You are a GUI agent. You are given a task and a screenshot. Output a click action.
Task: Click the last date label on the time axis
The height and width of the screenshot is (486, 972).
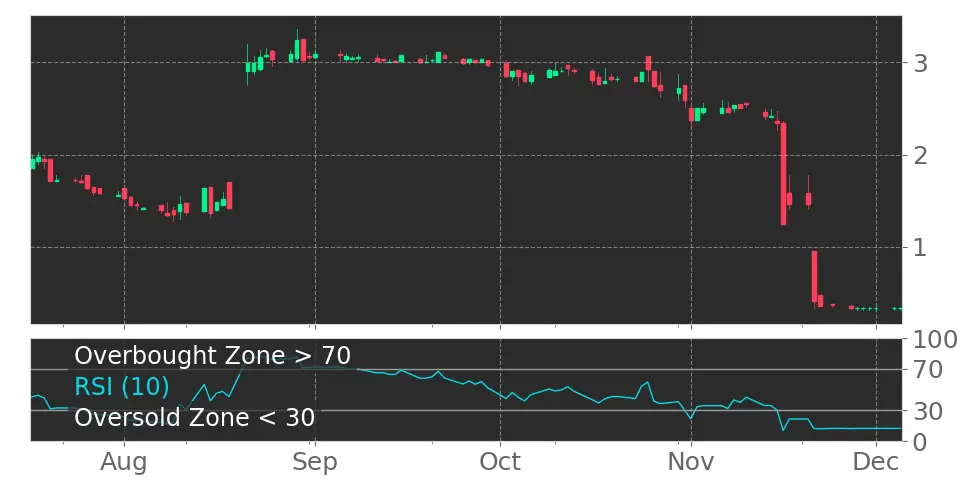(x=876, y=461)
